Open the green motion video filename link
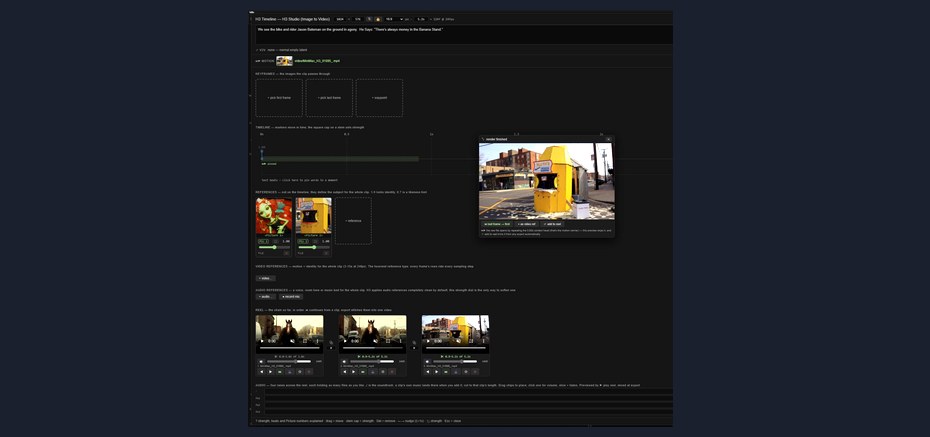The image size is (930, 437). point(317,61)
